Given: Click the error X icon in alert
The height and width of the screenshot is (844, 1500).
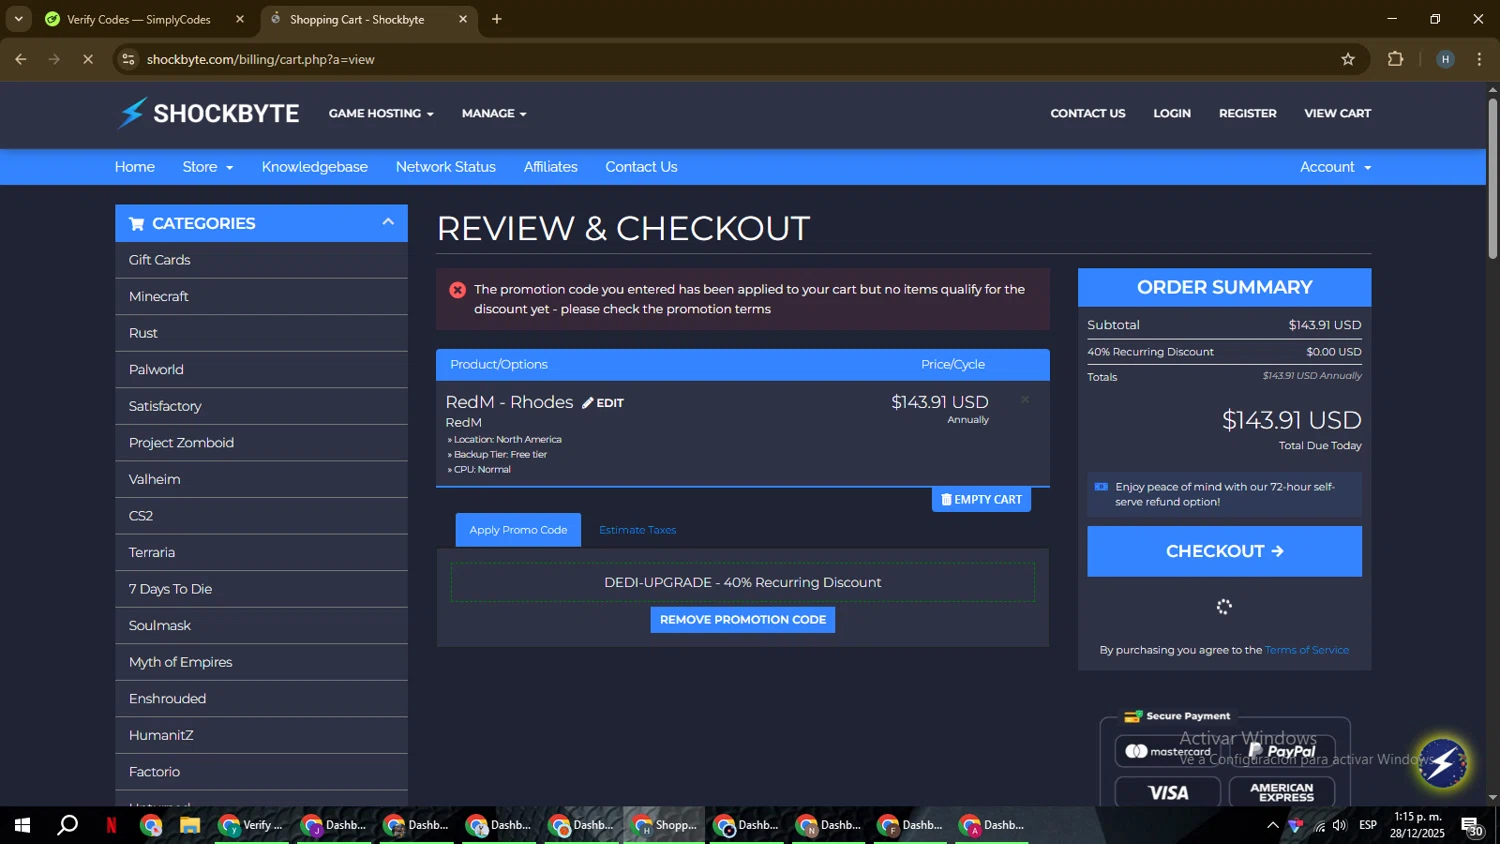Looking at the screenshot, I should pyautogui.click(x=457, y=290).
